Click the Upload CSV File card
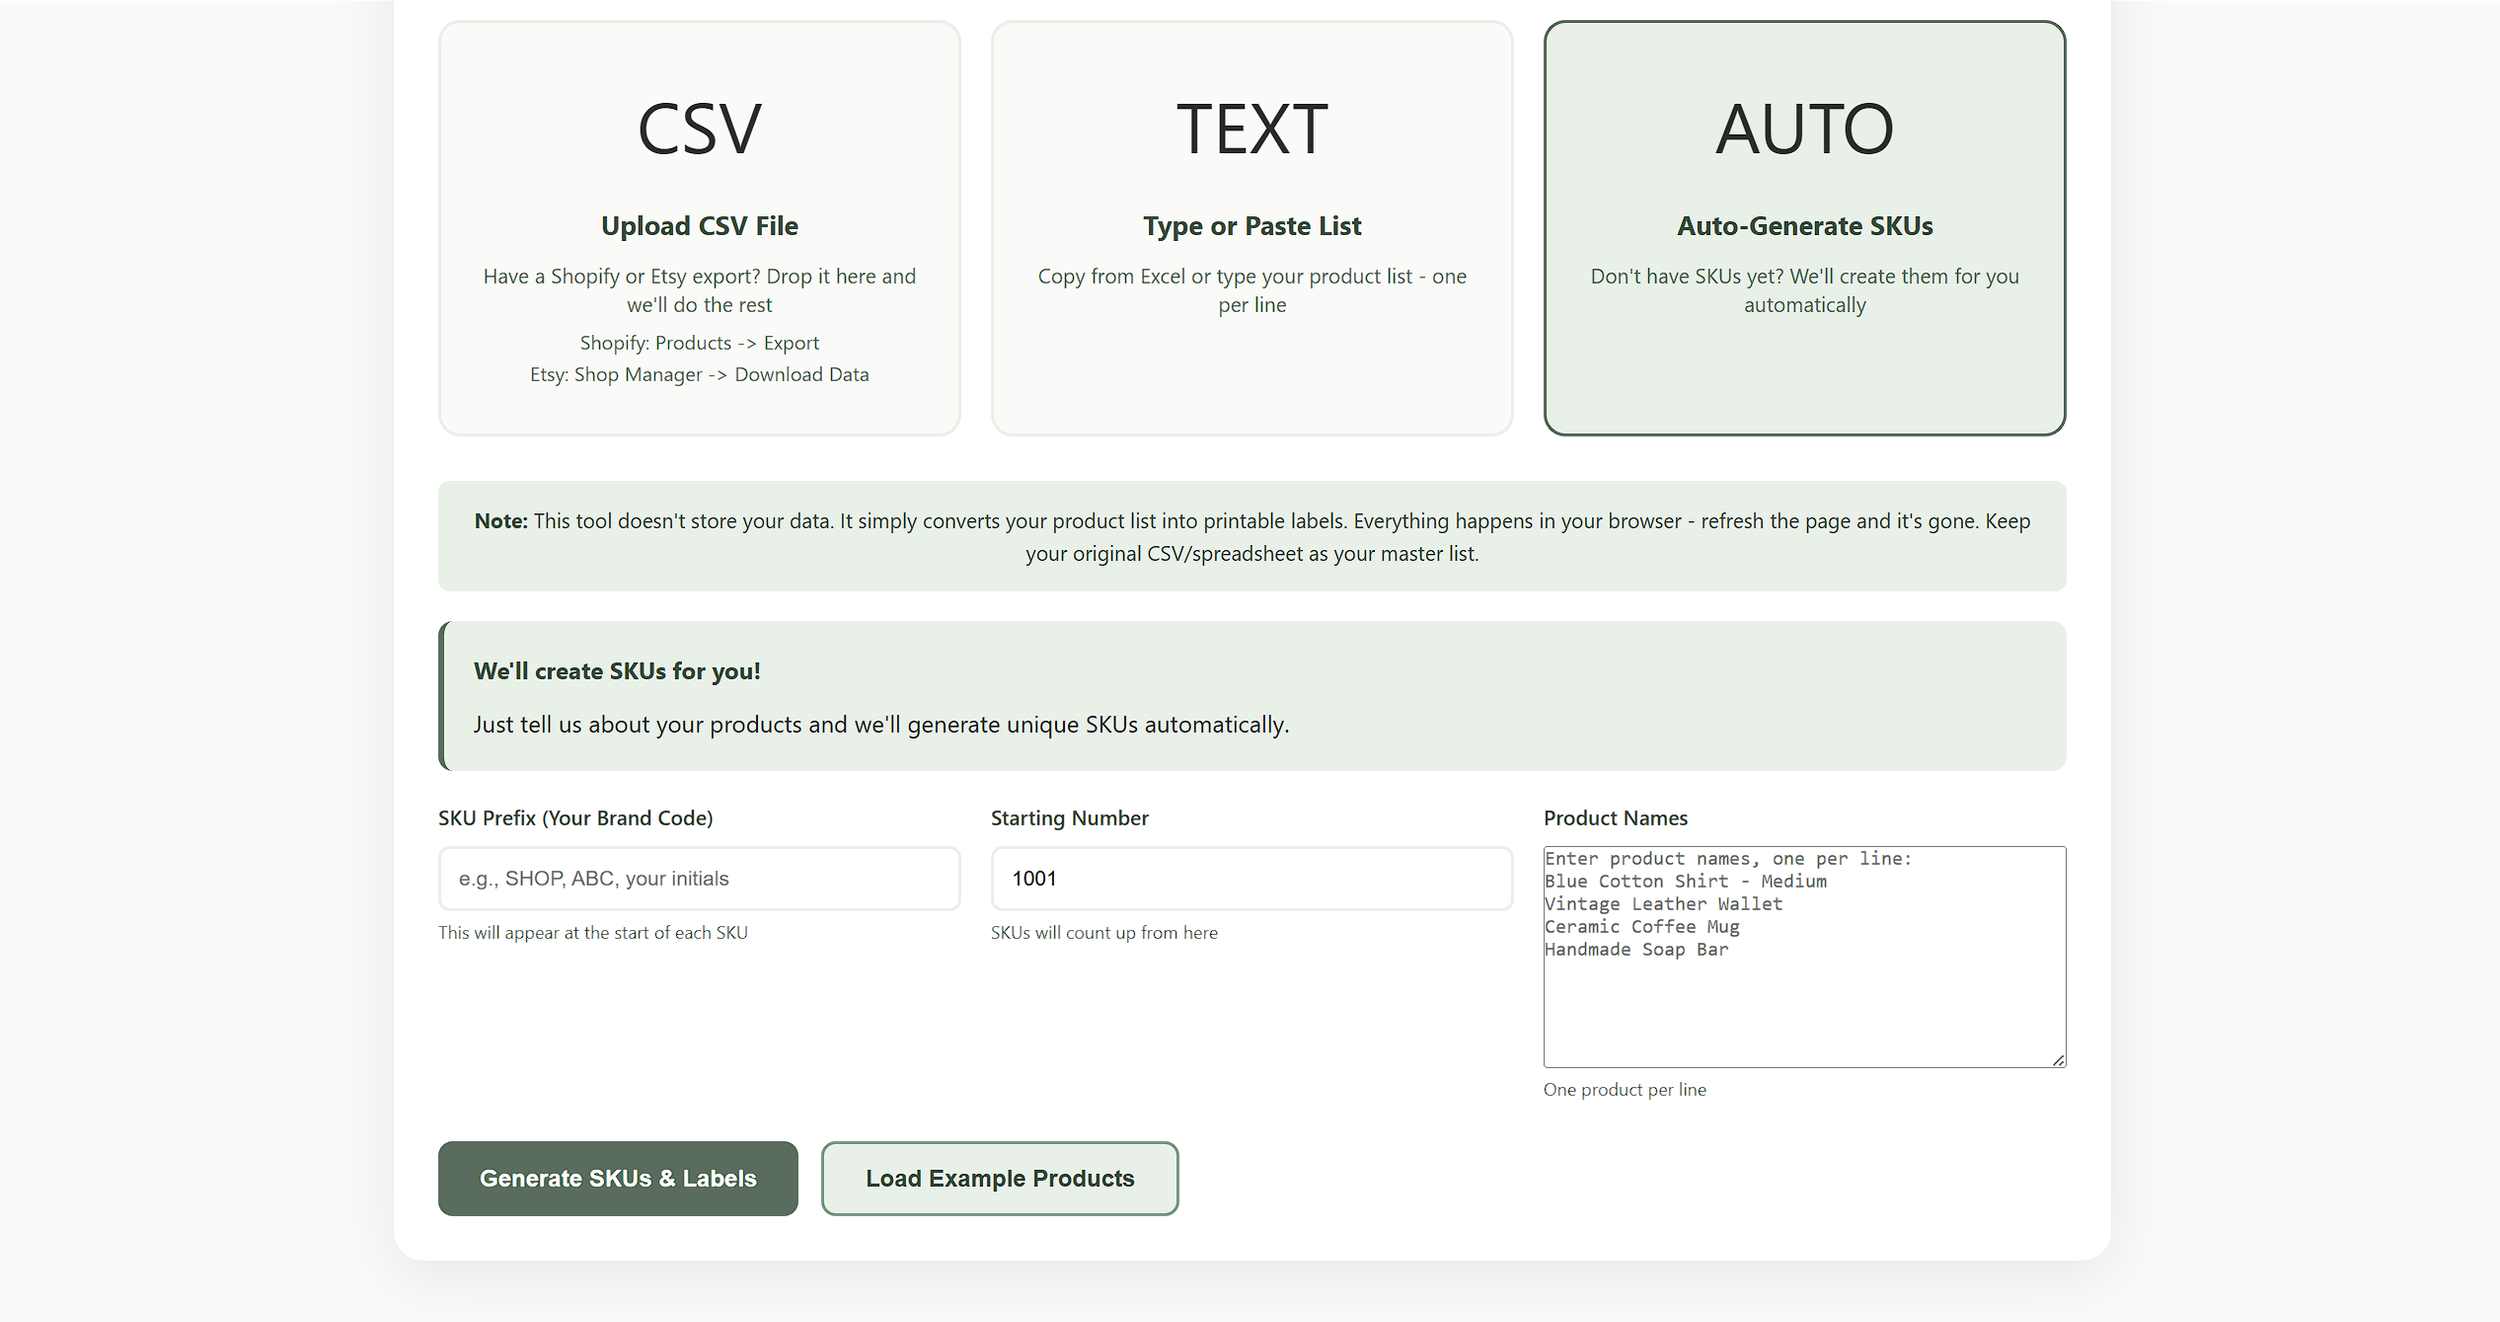The height and width of the screenshot is (1322, 2500). coord(699,228)
